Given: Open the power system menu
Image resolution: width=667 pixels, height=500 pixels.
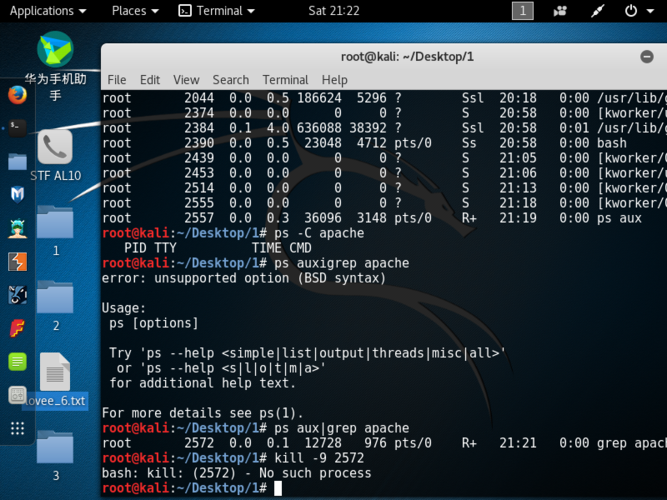Looking at the screenshot, I should pos(639,11).
